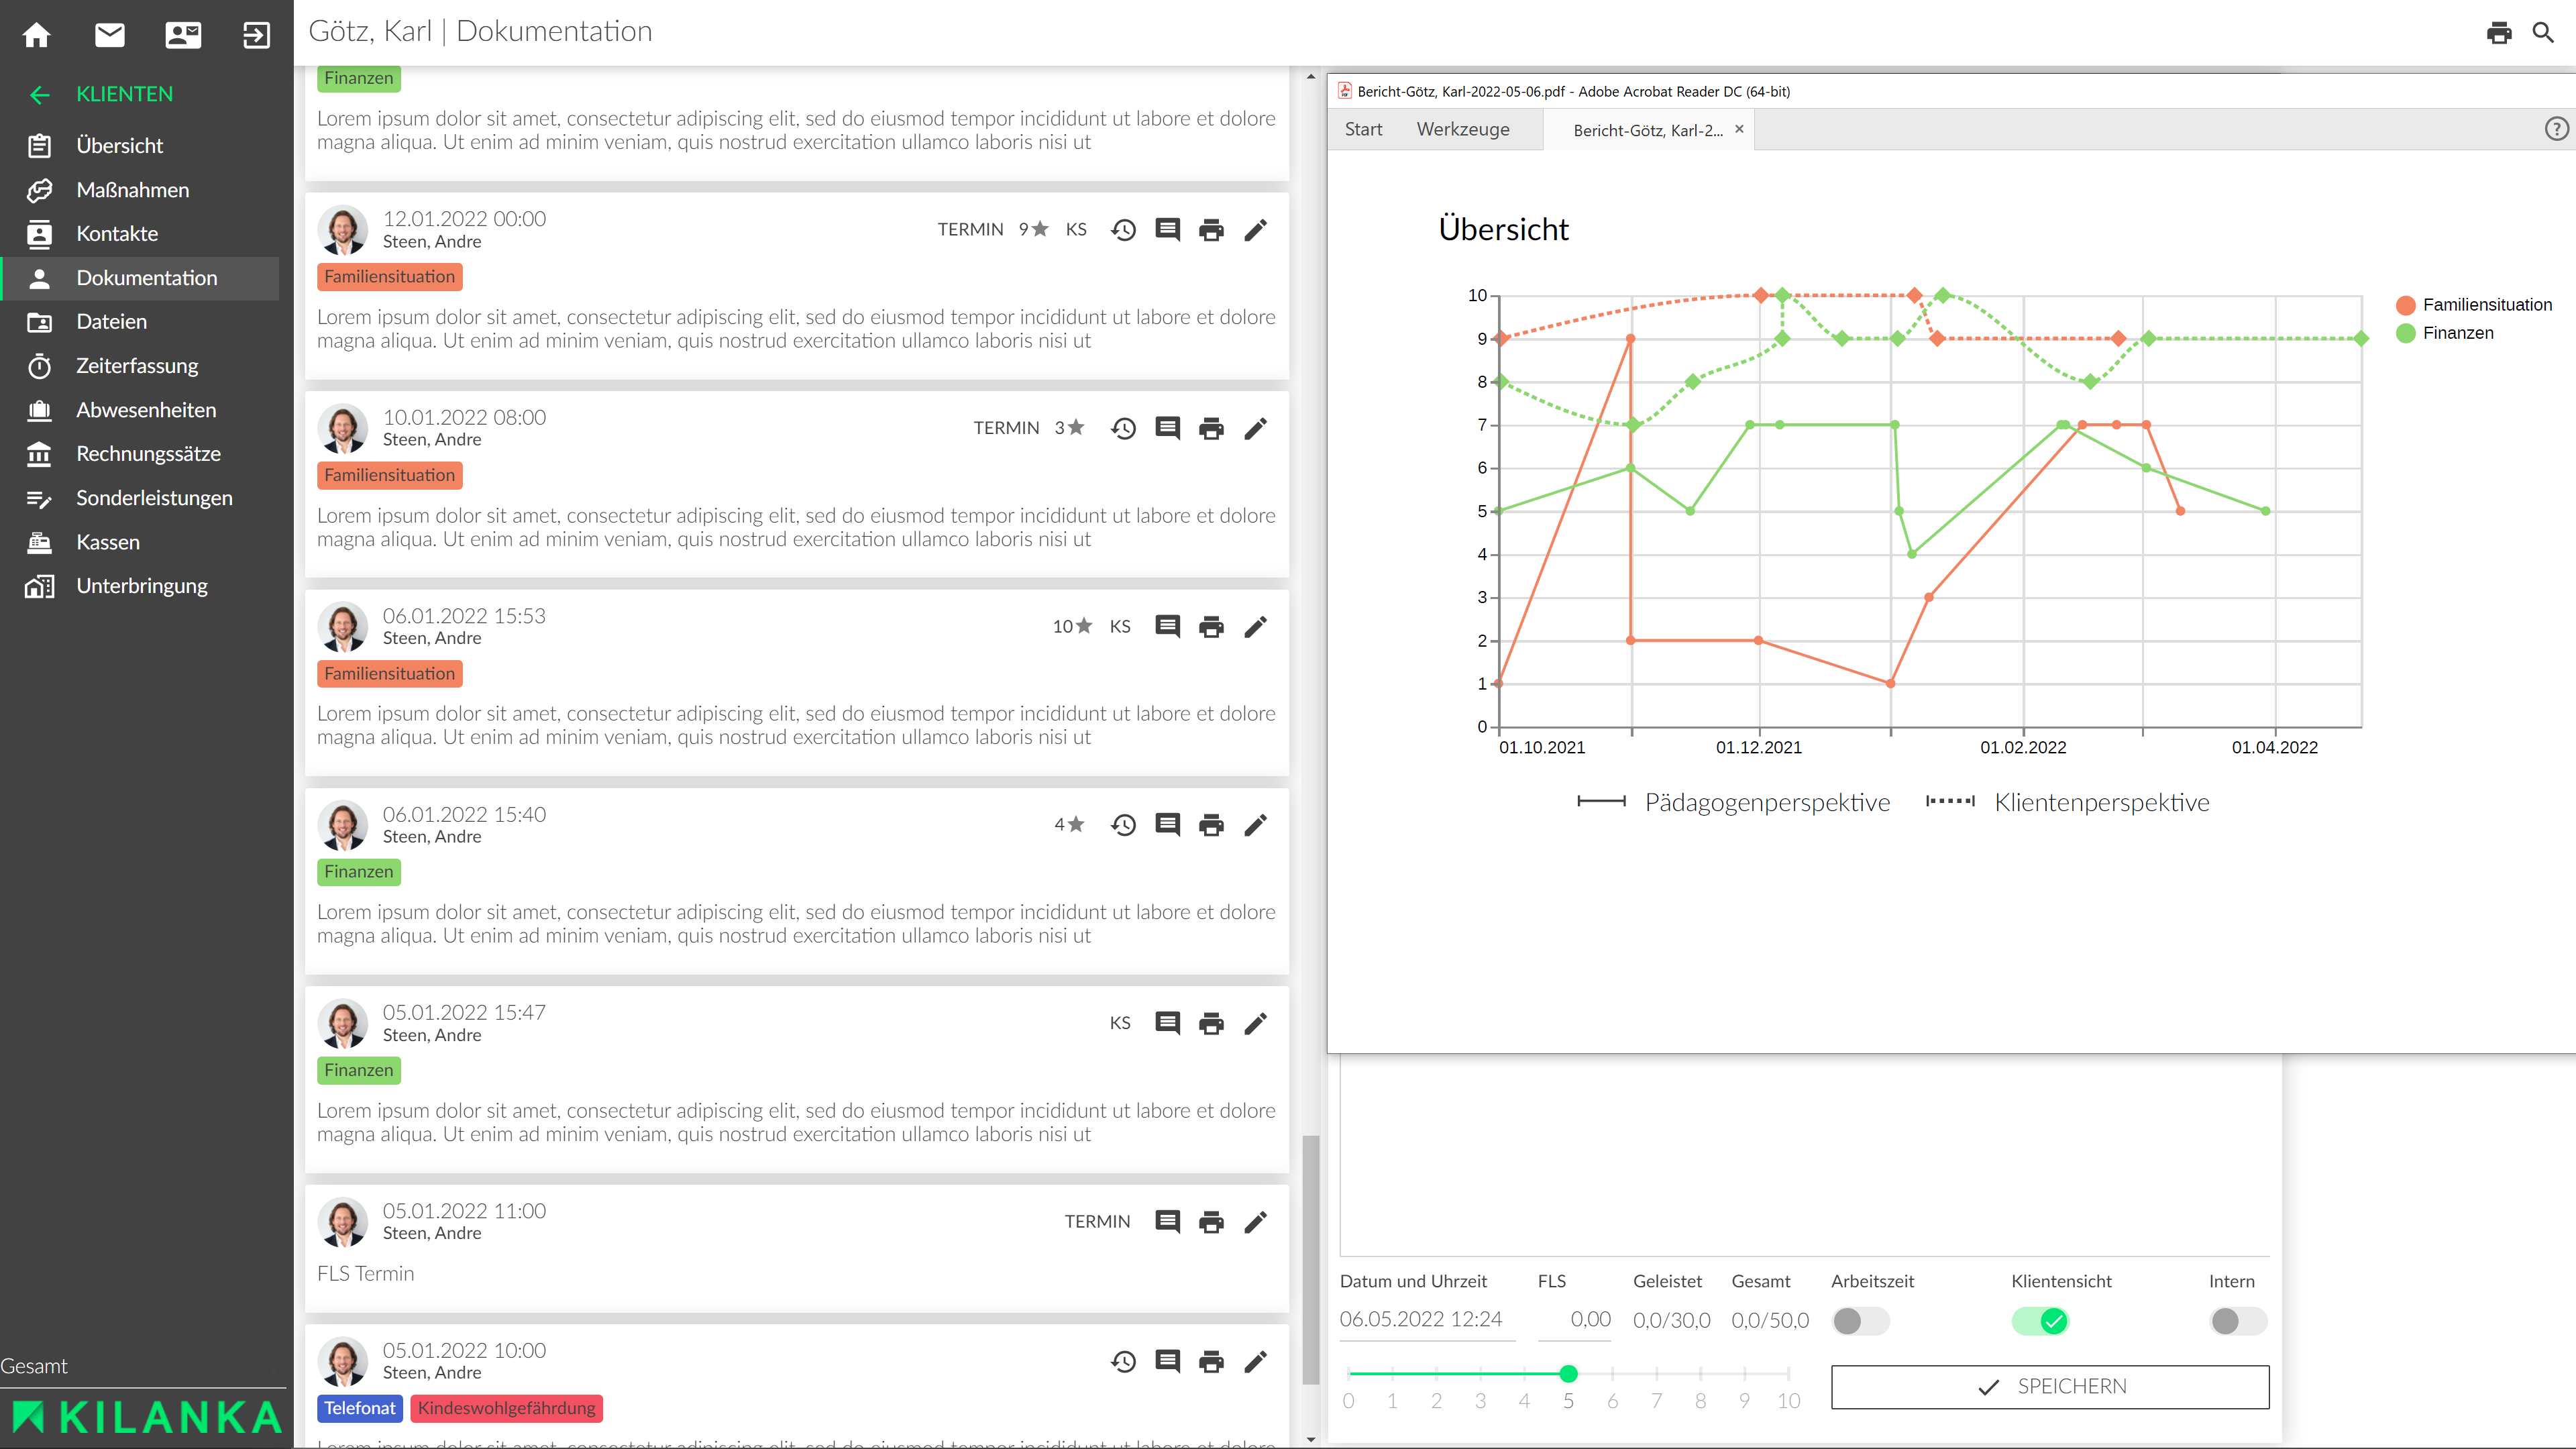Screen dimensions: 2576x1449
Task: Open the mail envelope icon
Action: click(x=110, y=35)
